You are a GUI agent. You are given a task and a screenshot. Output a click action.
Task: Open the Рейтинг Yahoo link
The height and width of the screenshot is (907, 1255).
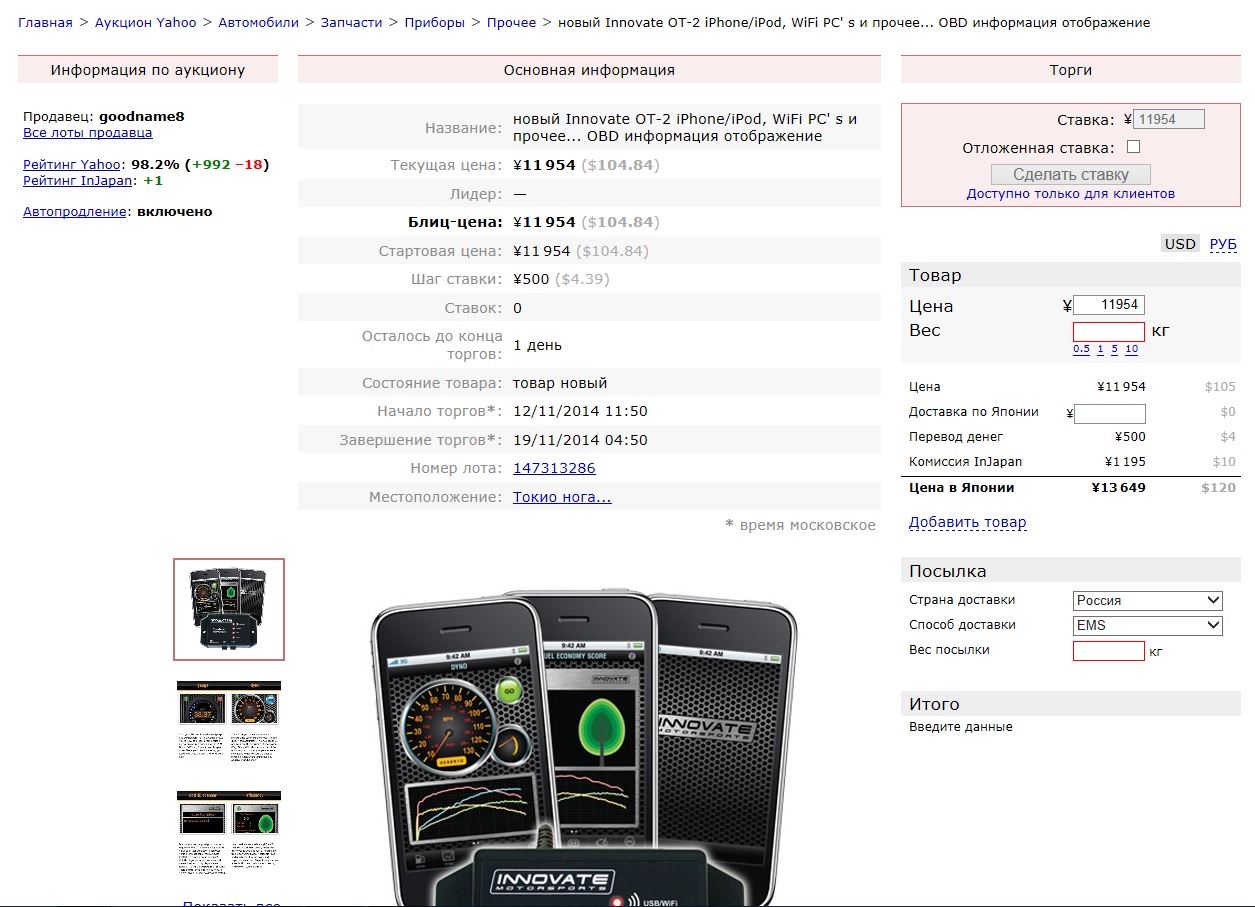[x=71, y=164]
